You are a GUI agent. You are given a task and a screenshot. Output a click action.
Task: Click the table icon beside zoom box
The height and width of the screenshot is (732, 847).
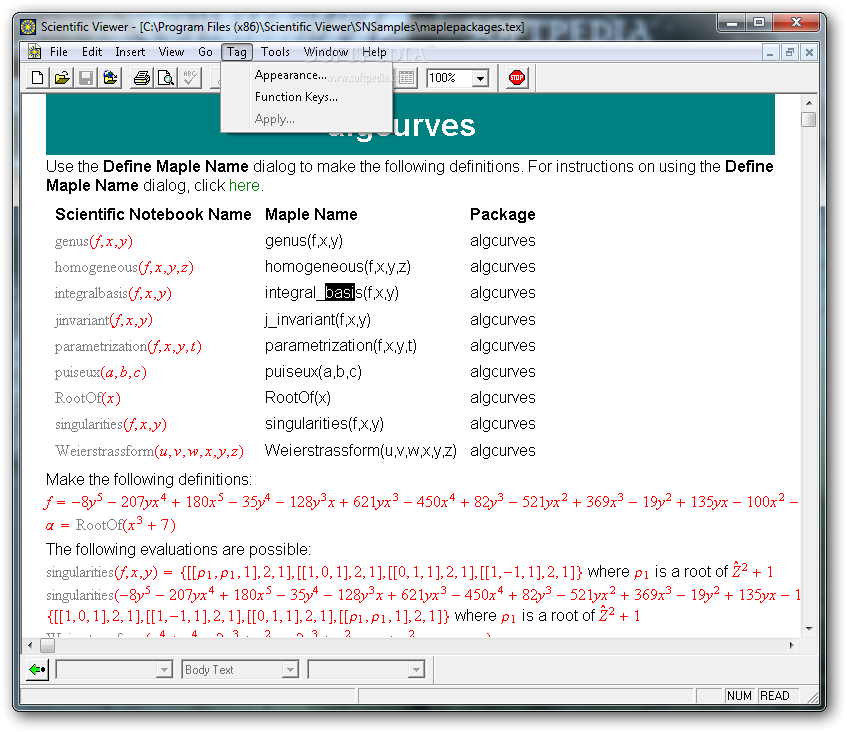[x=406, y=78]
